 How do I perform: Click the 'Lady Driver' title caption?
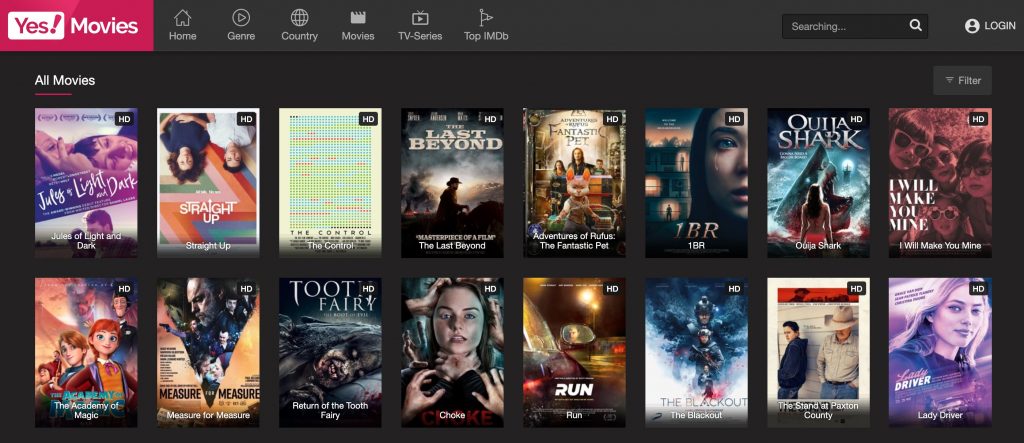[x=940, y=415]
